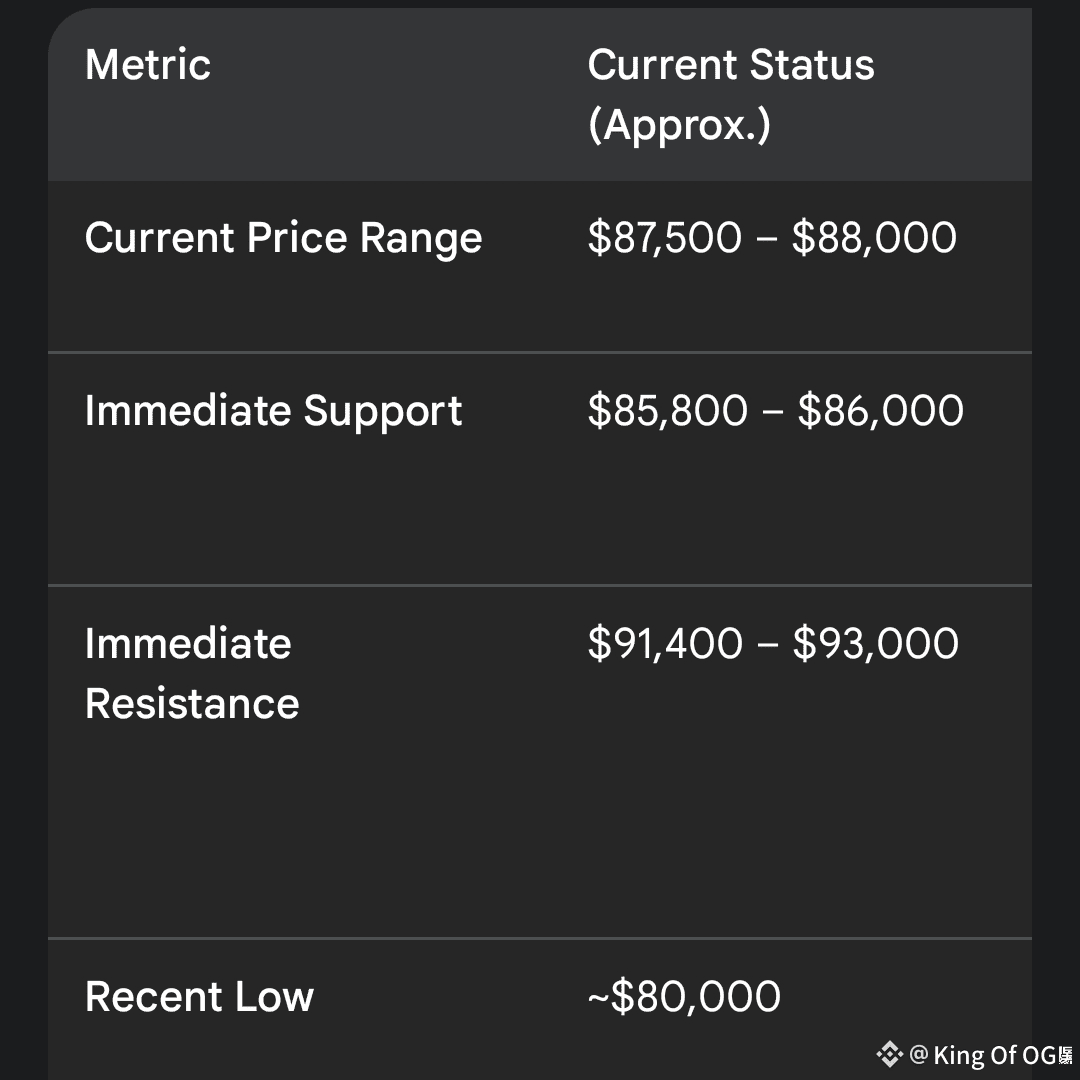This screenshot has height=1080, width=1080.
Task: Select the $88,000 price value
Action: [x=874, y=238]
